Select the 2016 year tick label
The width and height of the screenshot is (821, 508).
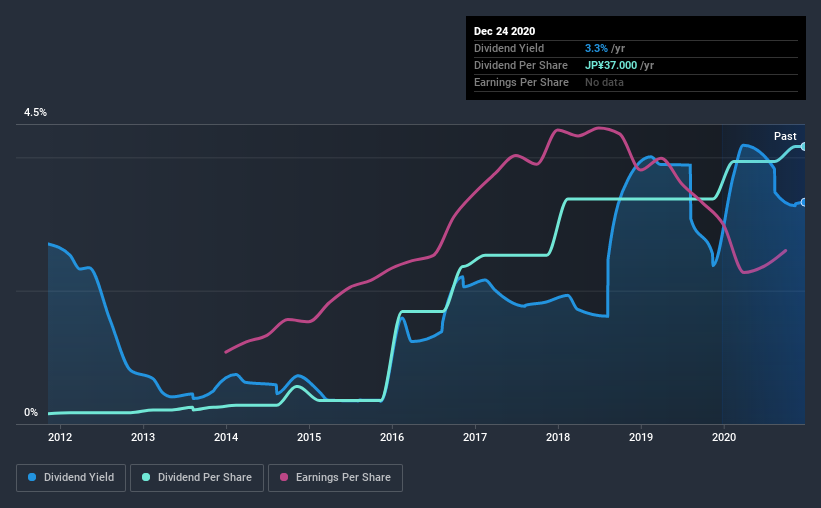392,437
